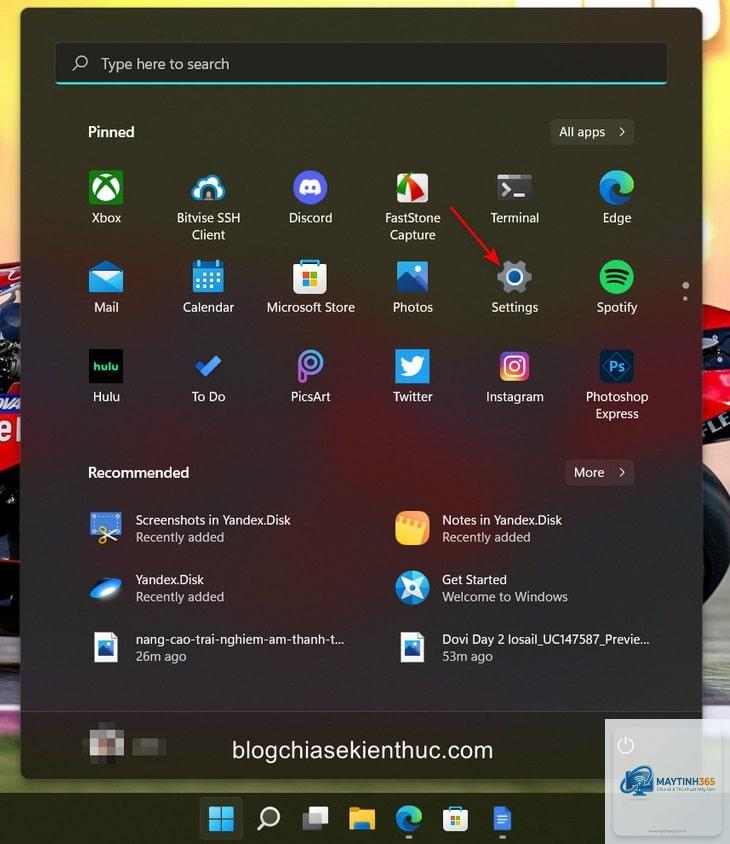Open the Hulu app
This screenshot has width=730, height=844.
click(x=106, y=376)
